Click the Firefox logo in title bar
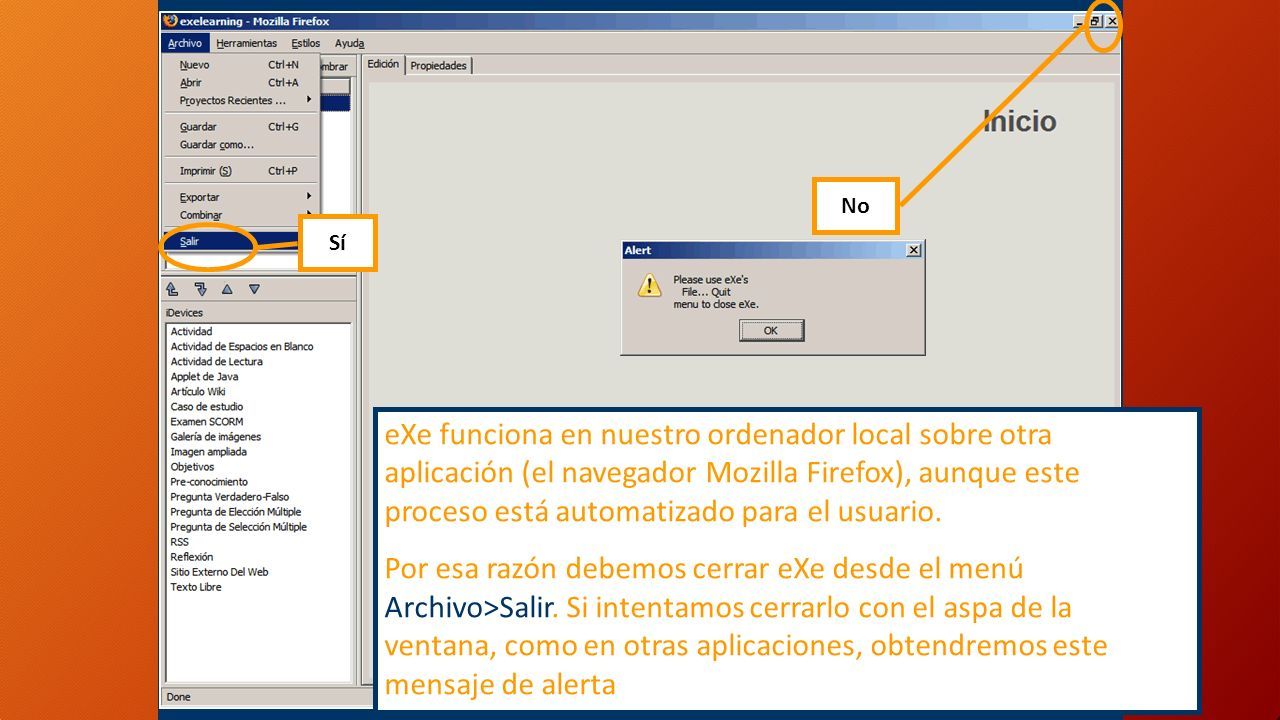1280x720 pixels. (170, 21)
